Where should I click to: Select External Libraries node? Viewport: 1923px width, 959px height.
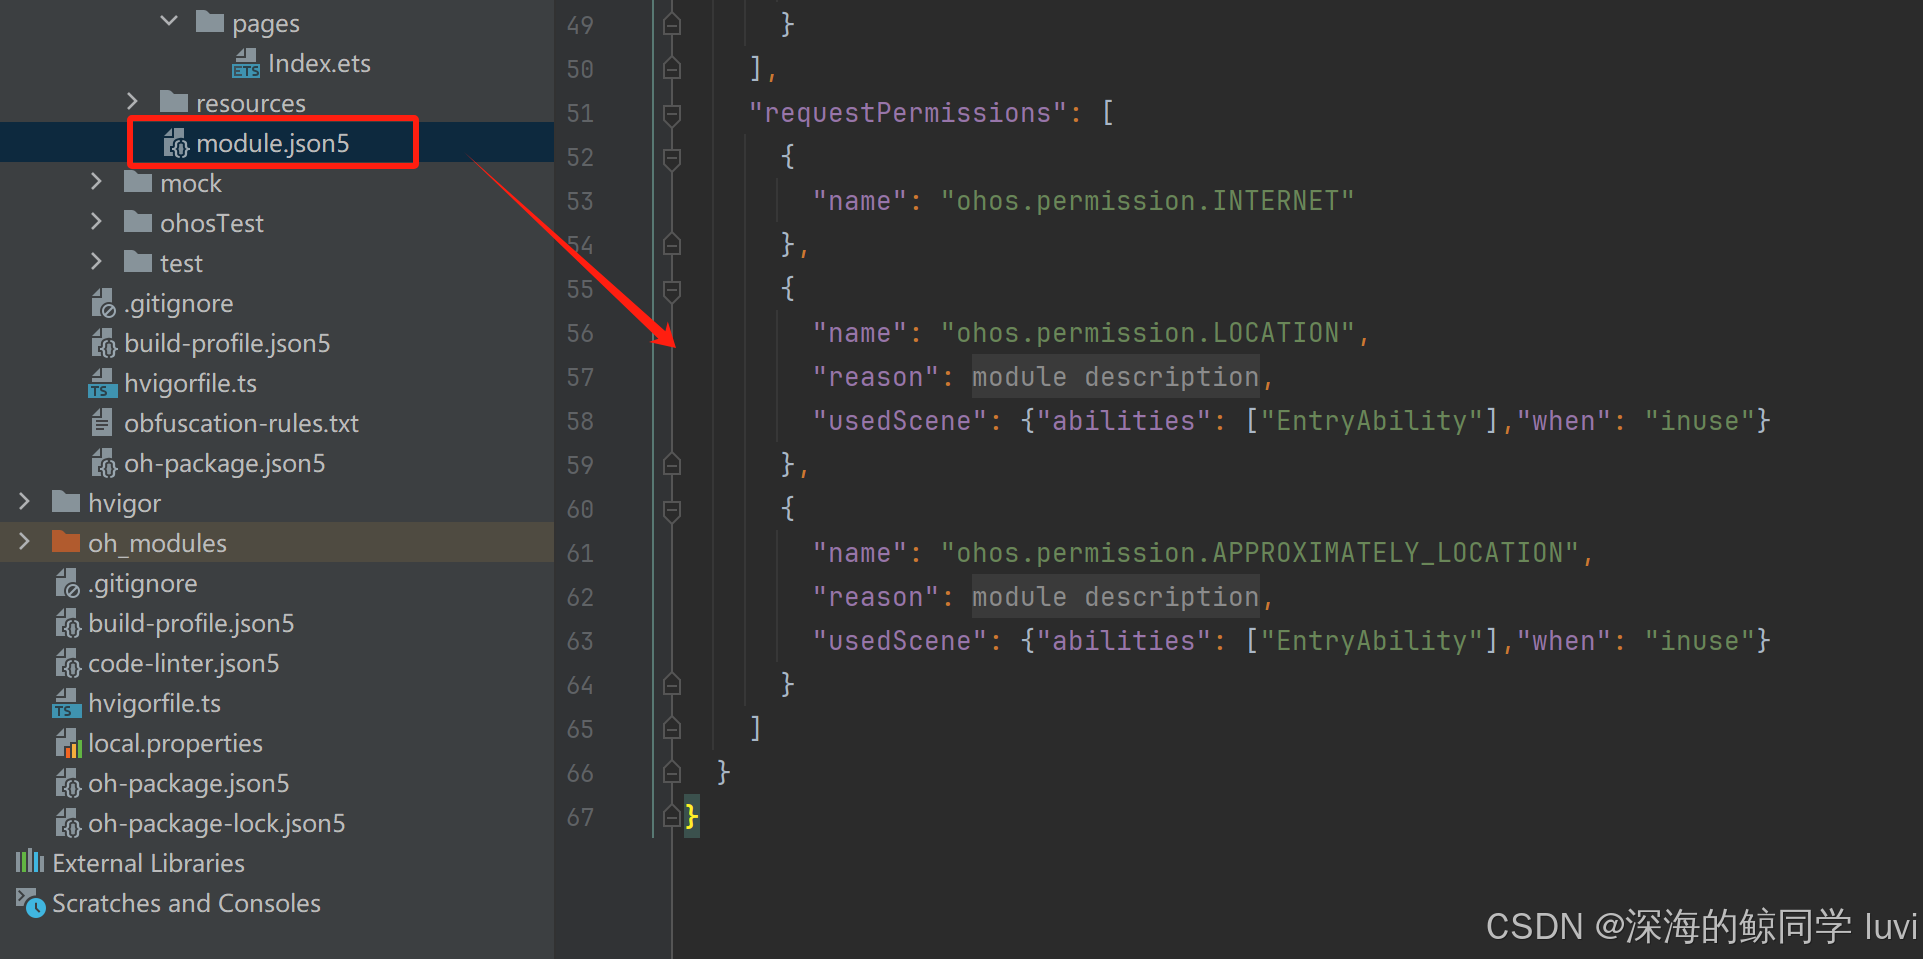point(148,863)
